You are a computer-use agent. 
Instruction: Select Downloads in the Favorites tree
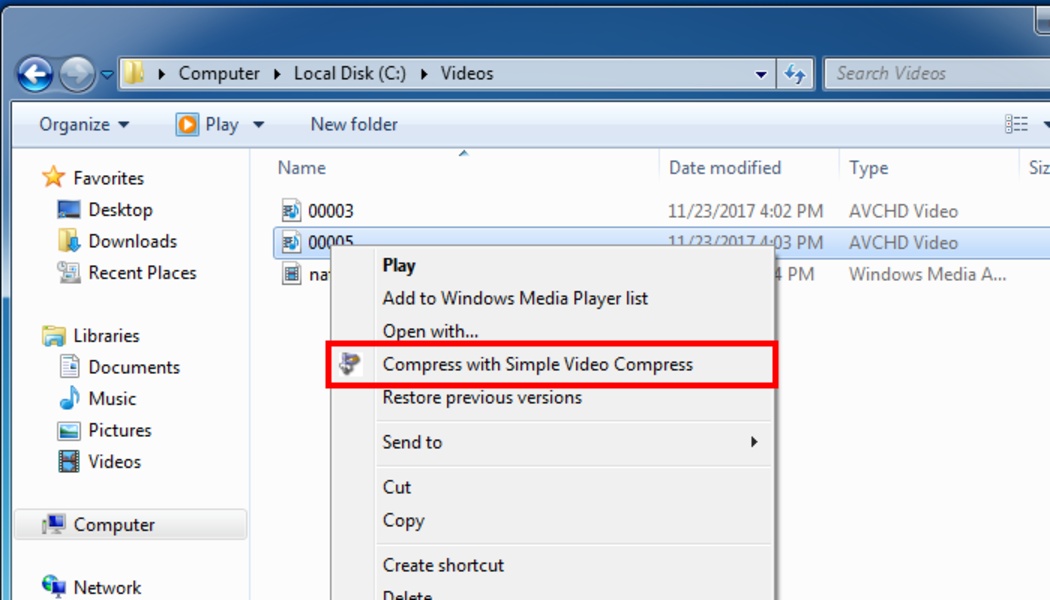tap(132, 241)
